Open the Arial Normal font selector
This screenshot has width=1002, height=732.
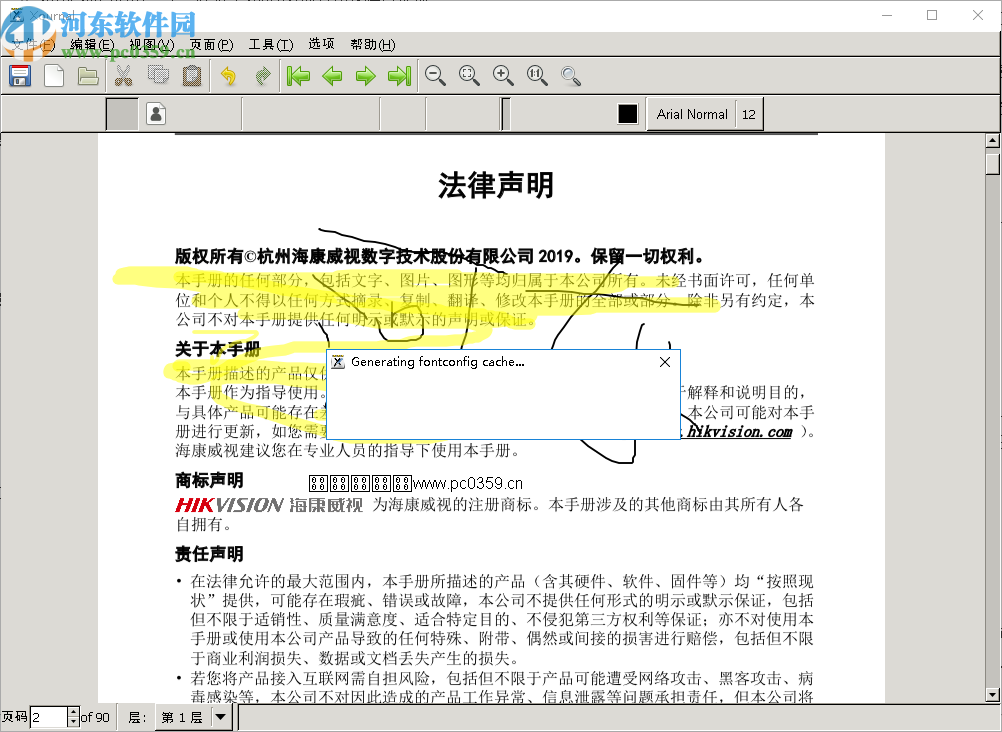pos(691,114)
